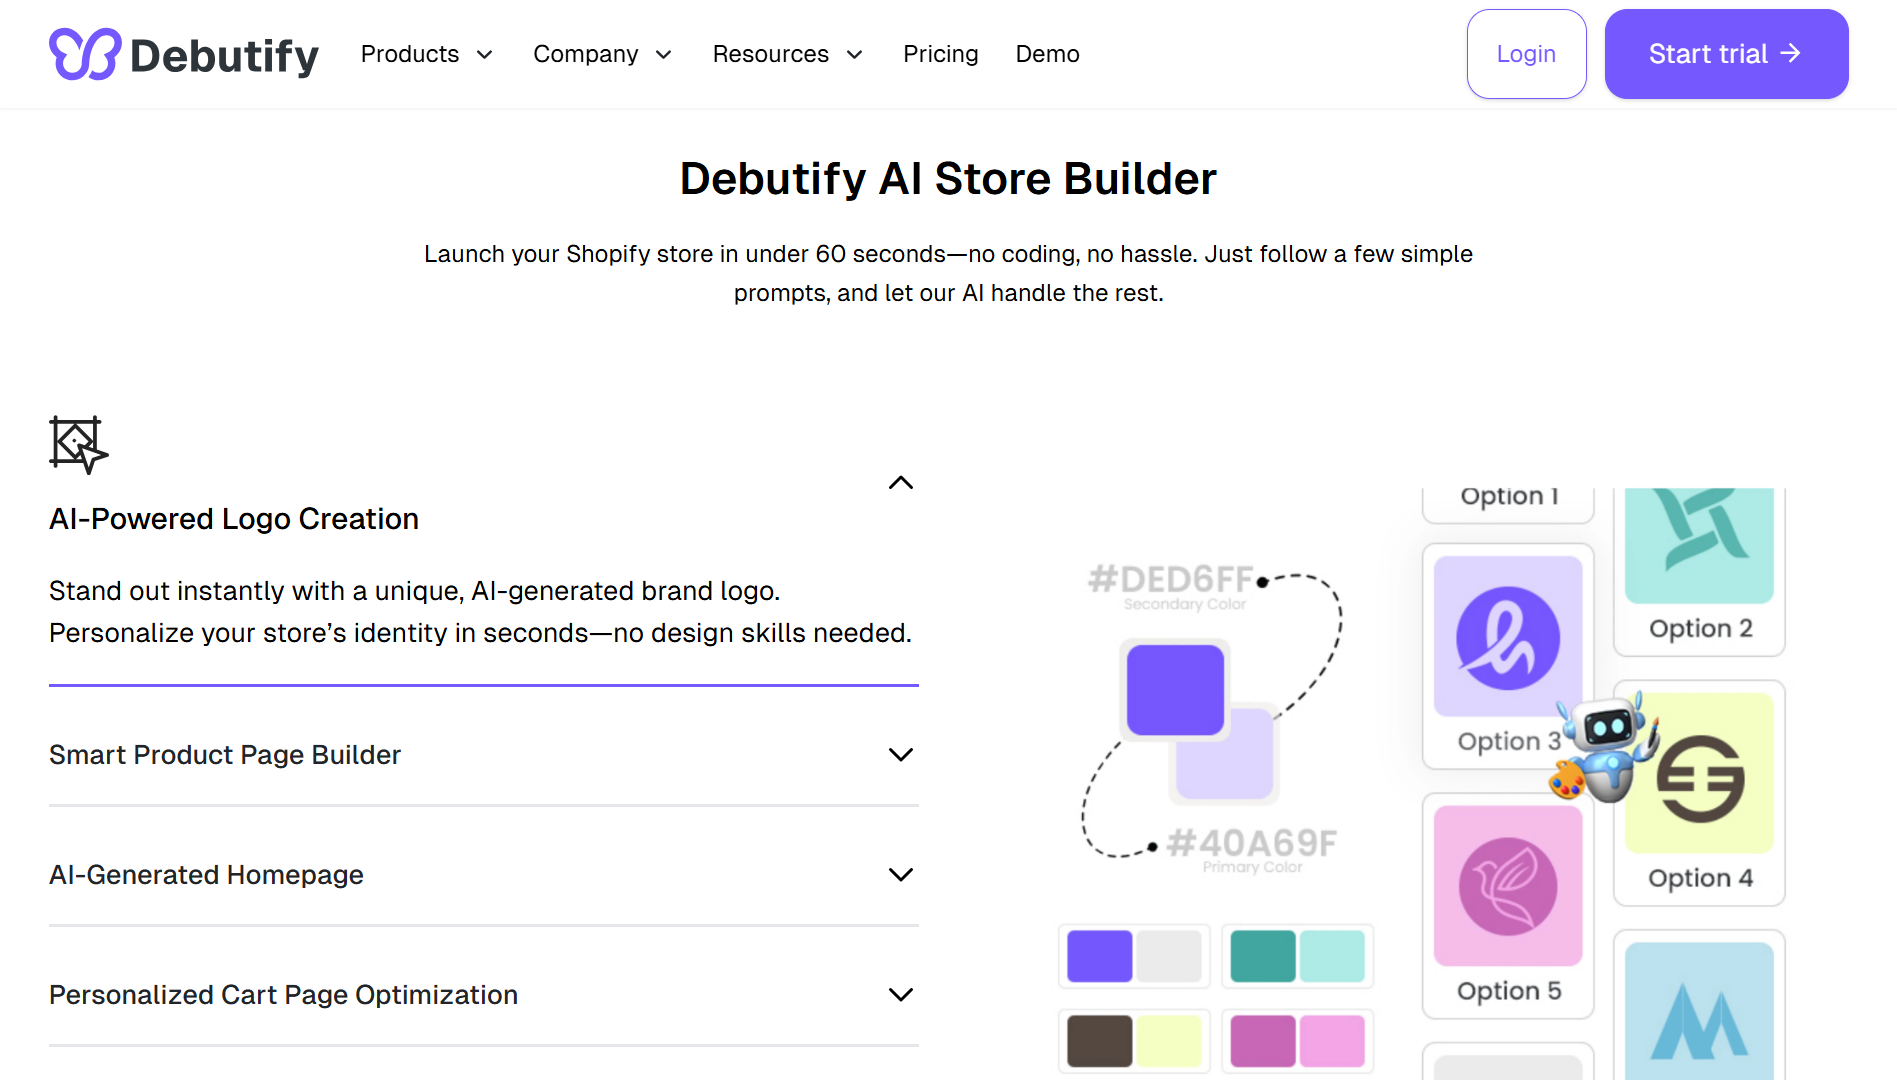Click the logo creation icon above the heading
The image size is (1897, 1080).
78,444
